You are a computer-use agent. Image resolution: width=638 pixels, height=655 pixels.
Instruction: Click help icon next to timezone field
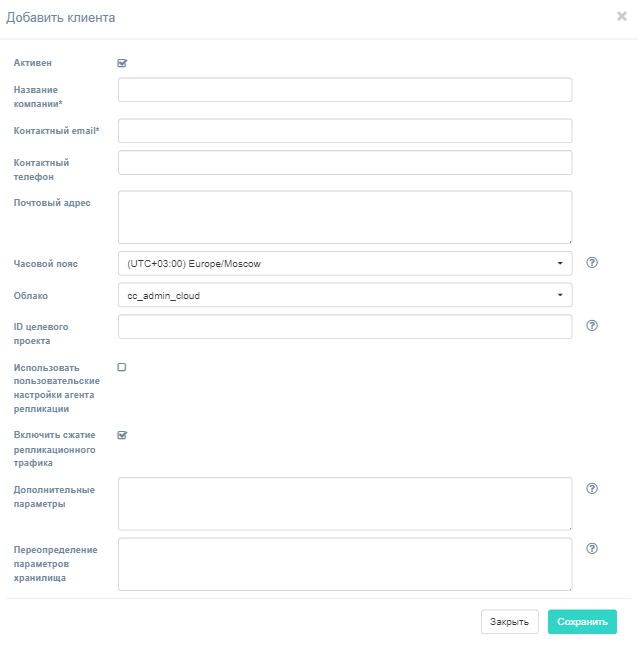591,263
